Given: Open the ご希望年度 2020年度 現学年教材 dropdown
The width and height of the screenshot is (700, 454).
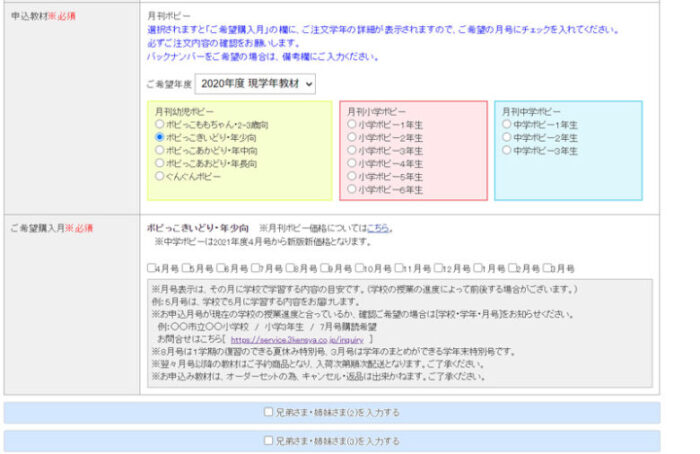Looking at the screenshot, I should click(255, 83).
